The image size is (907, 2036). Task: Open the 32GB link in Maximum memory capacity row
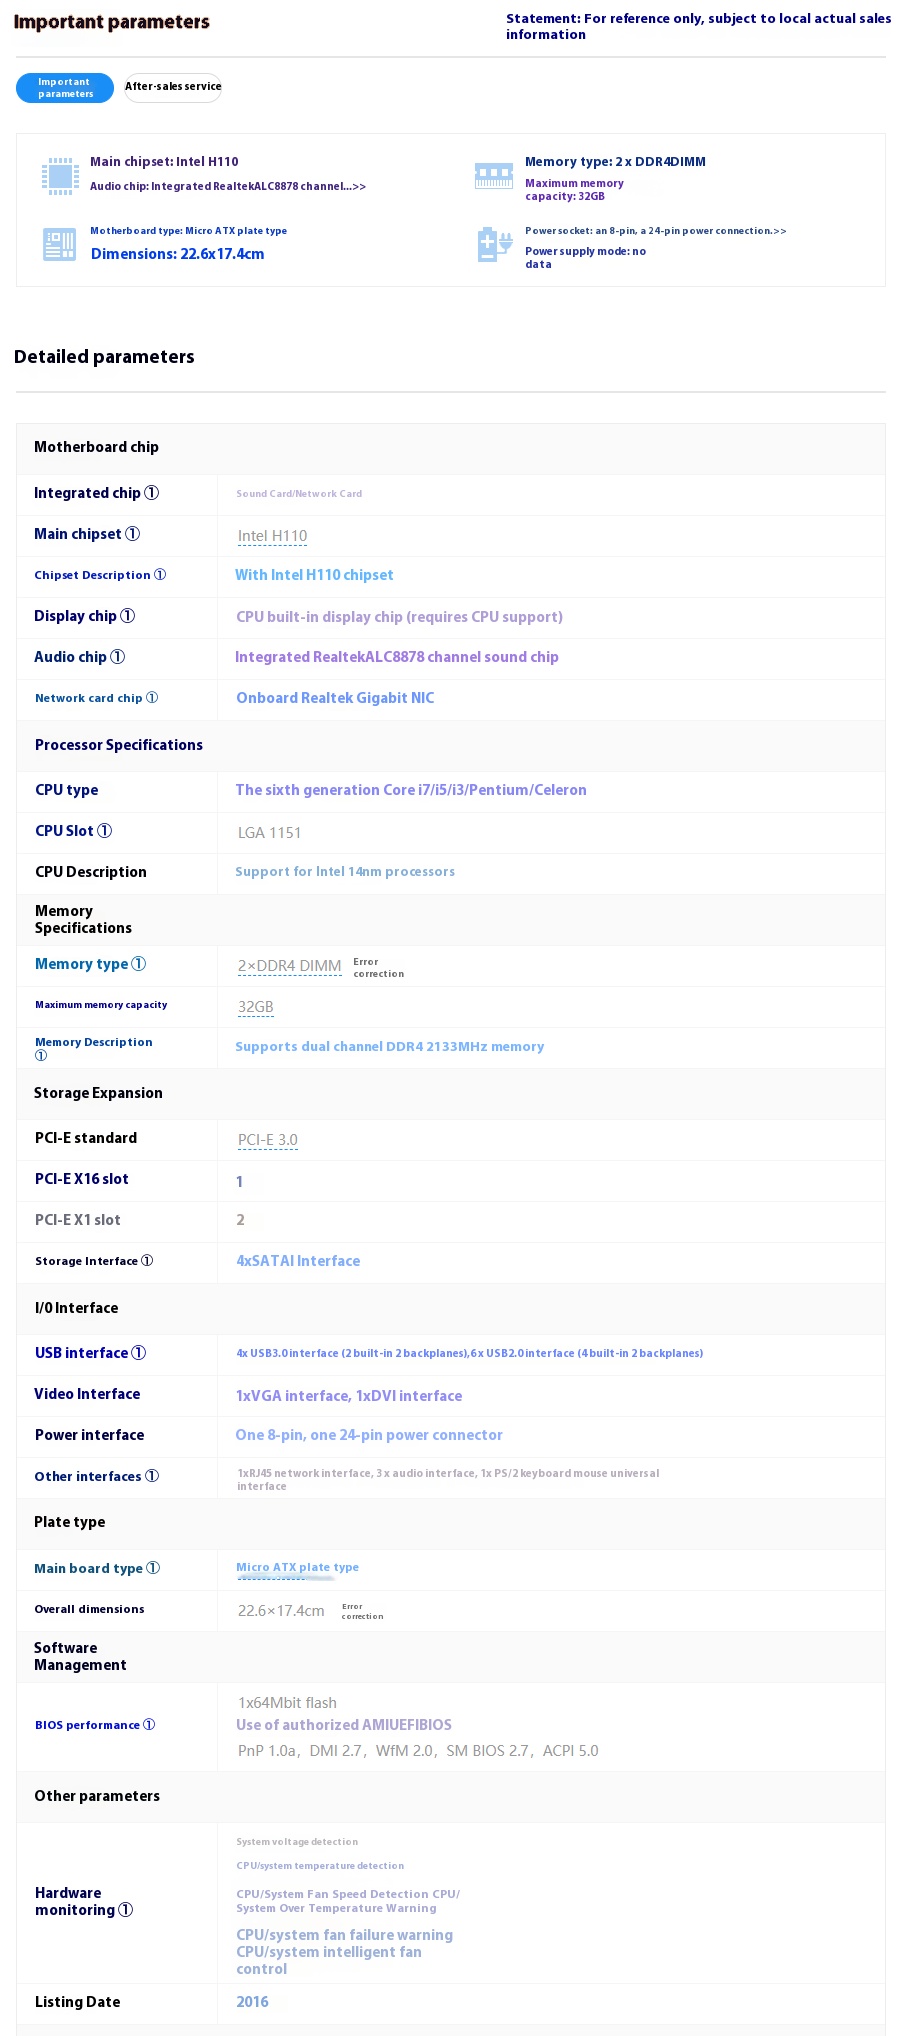pos(256,1007)
